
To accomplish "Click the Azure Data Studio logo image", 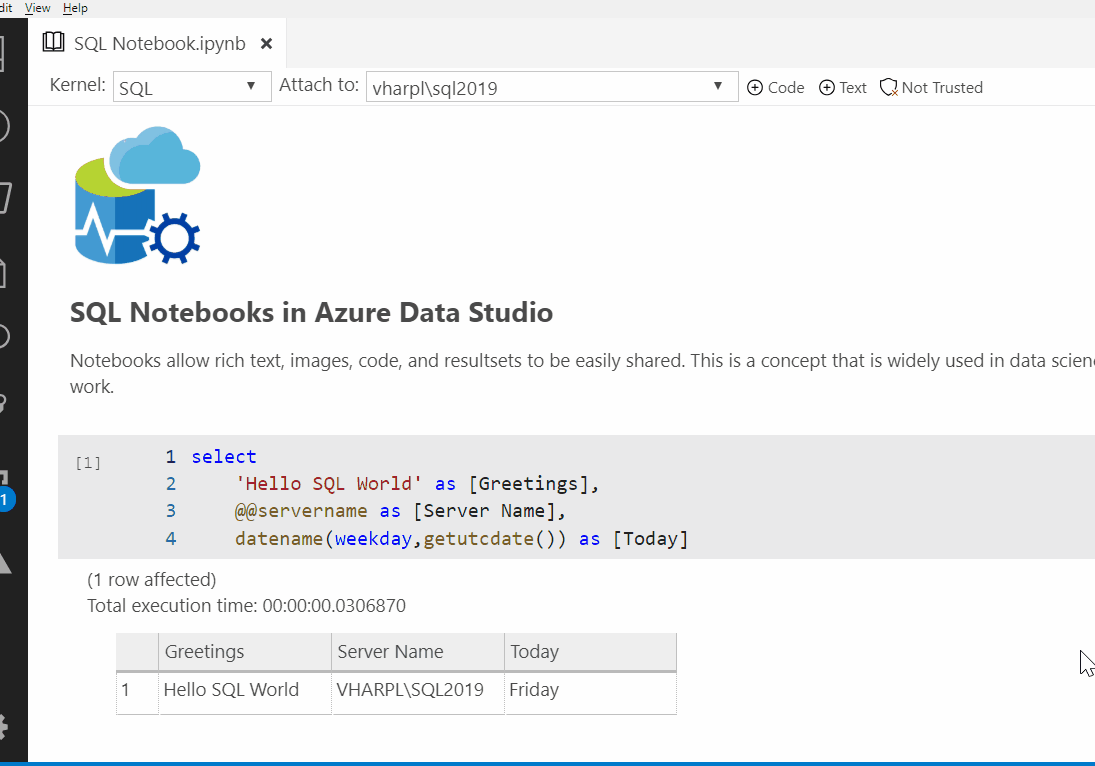I will (x=136, y=196).
